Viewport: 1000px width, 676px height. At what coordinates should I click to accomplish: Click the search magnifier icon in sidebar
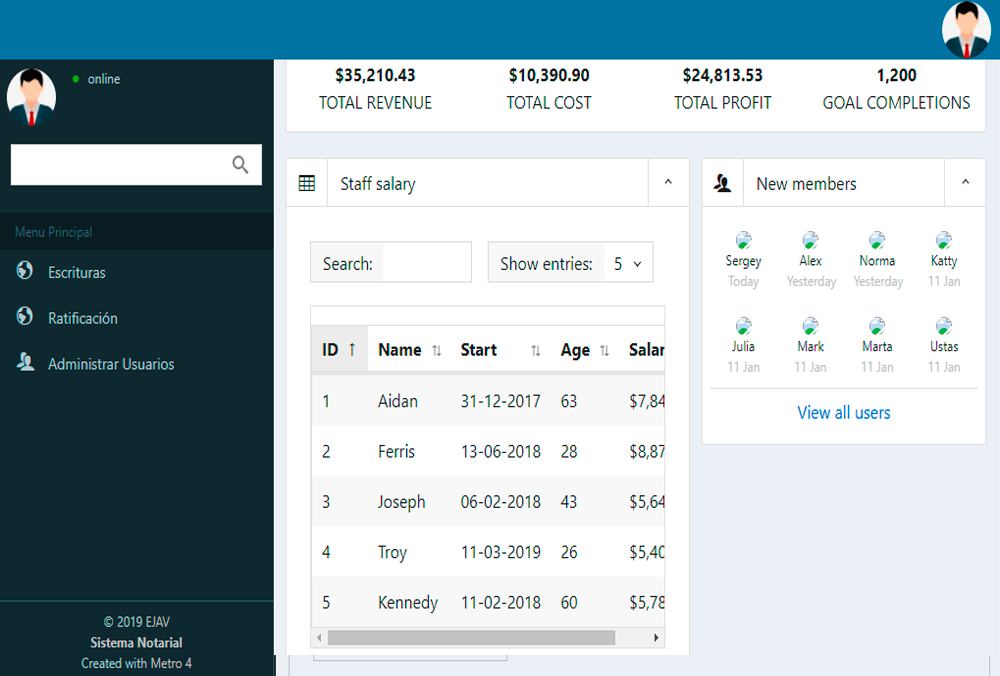(x=240, y=165)
